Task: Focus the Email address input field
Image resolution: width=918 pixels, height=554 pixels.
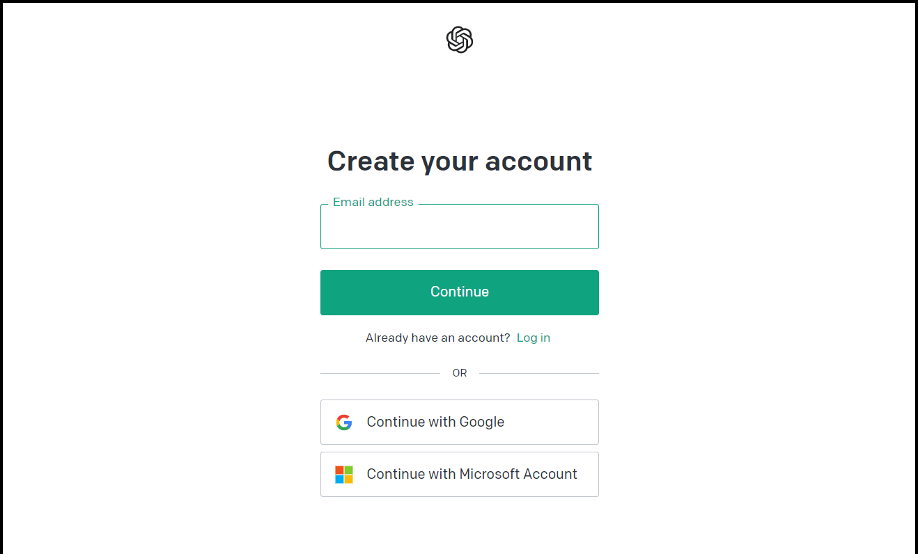Action: (x=460, y=227)
